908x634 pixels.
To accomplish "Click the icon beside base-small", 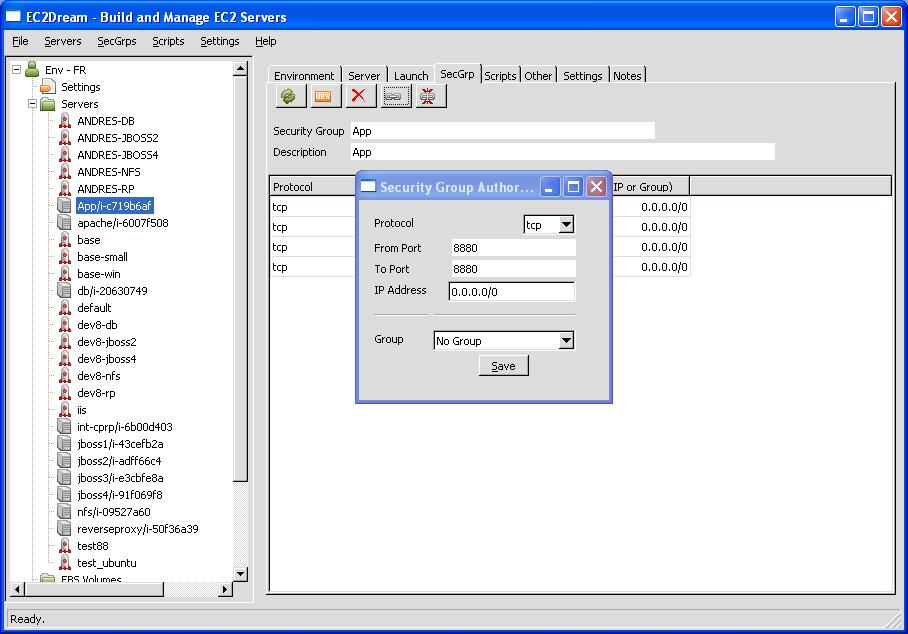I will pyautogui.click(x=65, y=257).
